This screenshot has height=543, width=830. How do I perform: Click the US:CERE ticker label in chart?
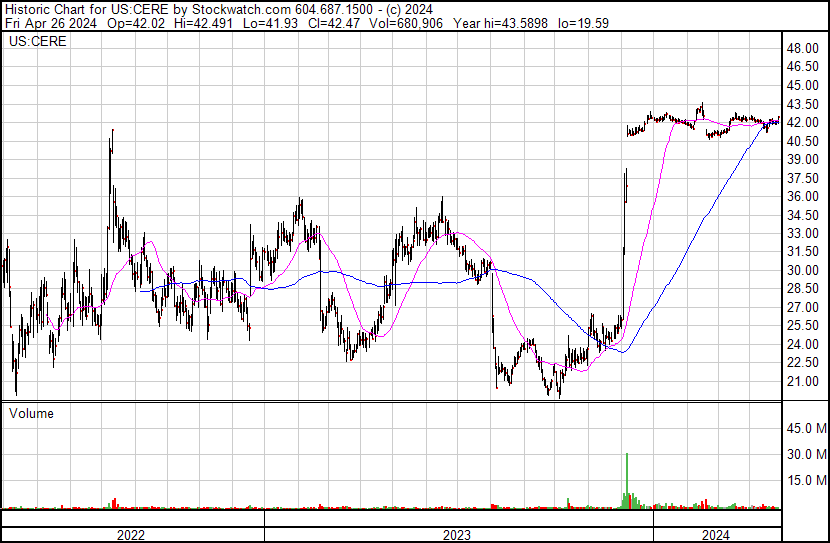(38, 41)
